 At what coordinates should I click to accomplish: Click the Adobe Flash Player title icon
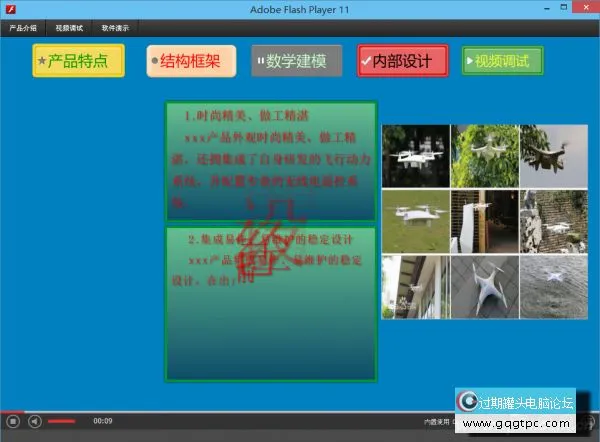[x=10, y=9]
